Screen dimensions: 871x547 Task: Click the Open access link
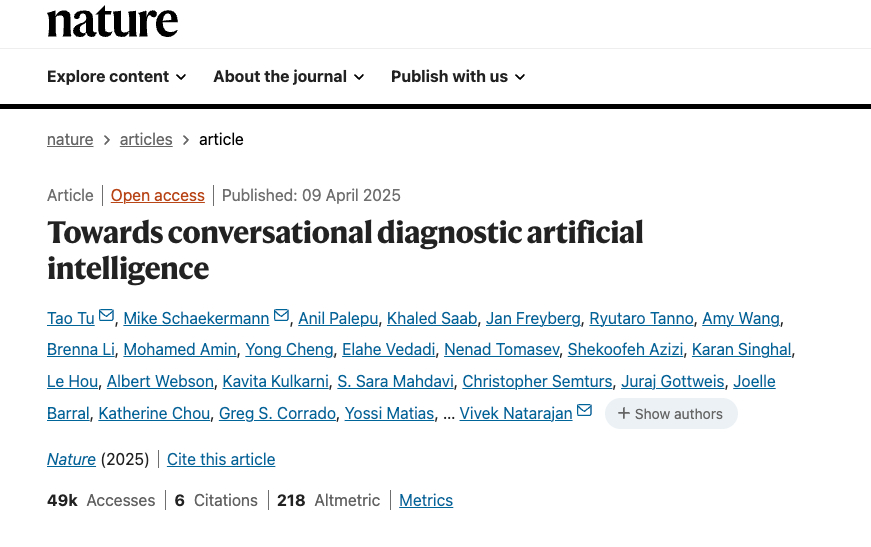[x=158, y=195]
